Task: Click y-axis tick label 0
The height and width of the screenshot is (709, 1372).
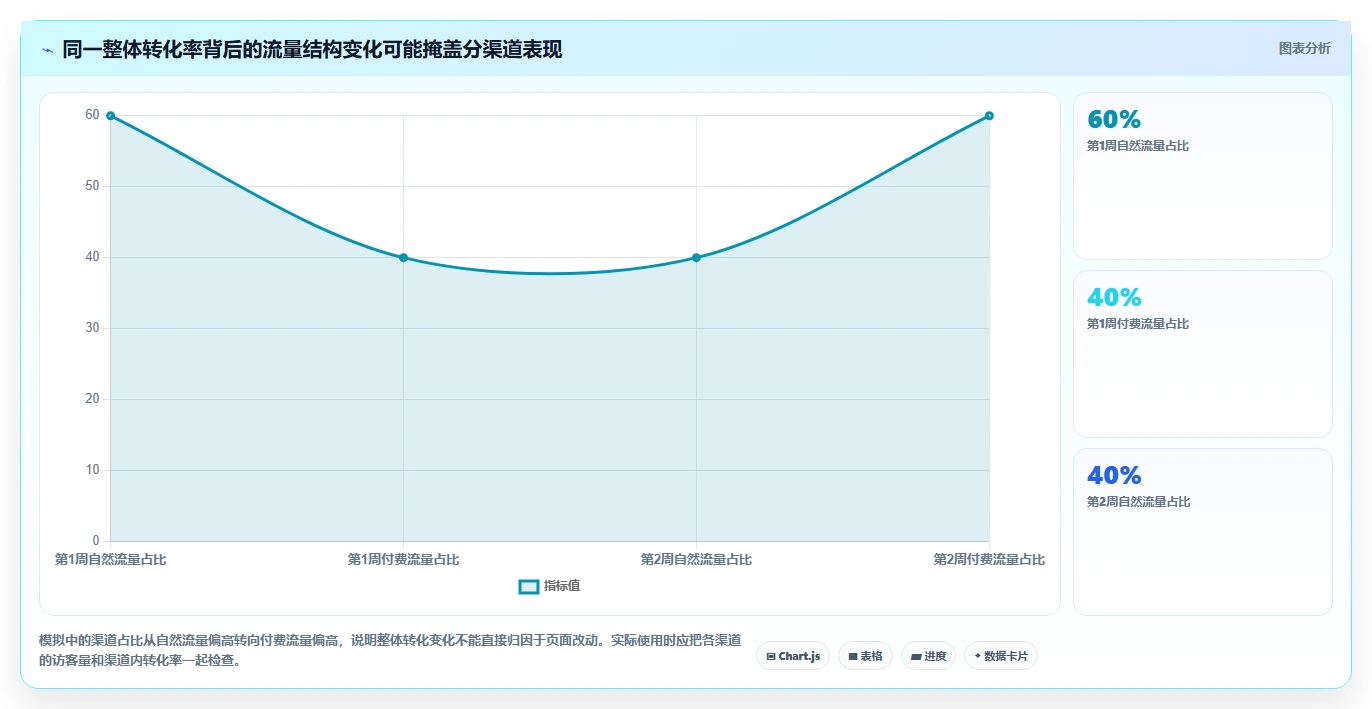Action: 96,541
